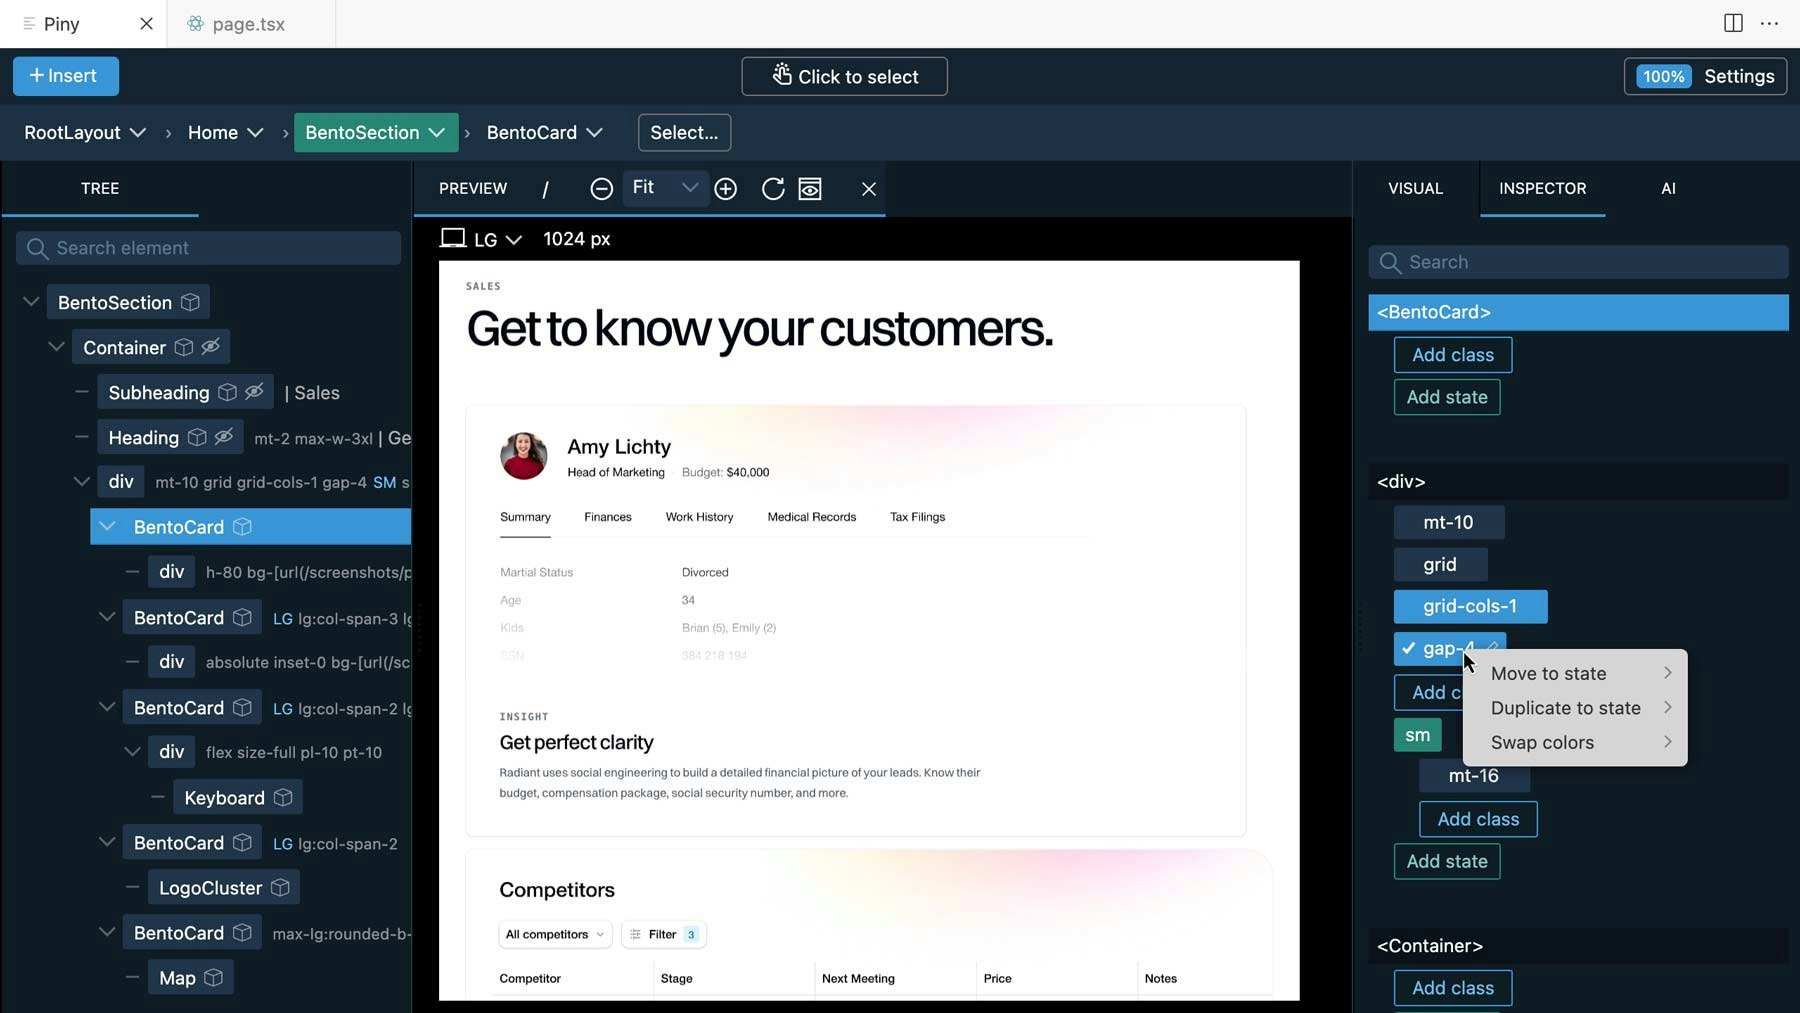Collapse the BentoSection tree node
1800x1013 pixels.
31,301
